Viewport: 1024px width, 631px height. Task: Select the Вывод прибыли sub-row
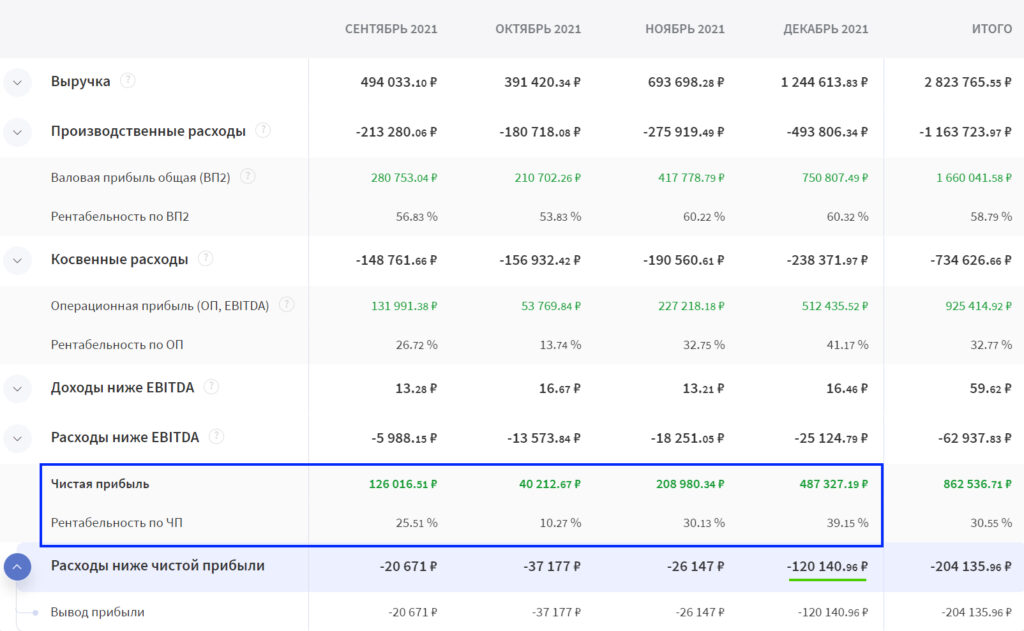click(x=97, y=612)
